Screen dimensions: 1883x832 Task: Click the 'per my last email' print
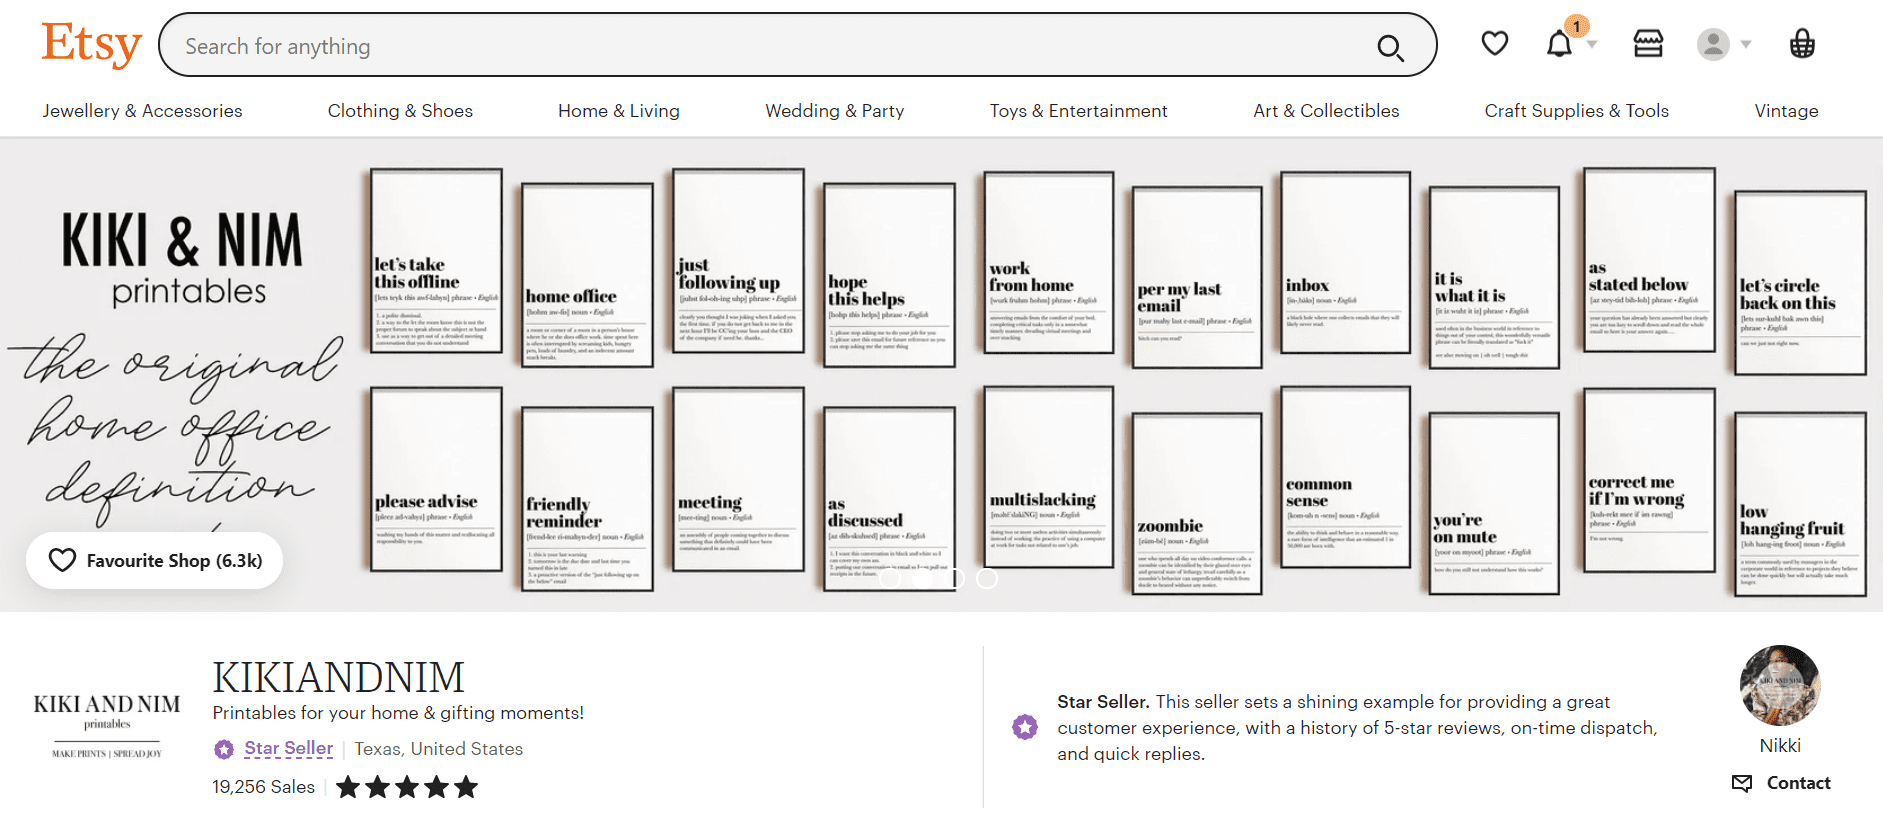pos(1196,278)
